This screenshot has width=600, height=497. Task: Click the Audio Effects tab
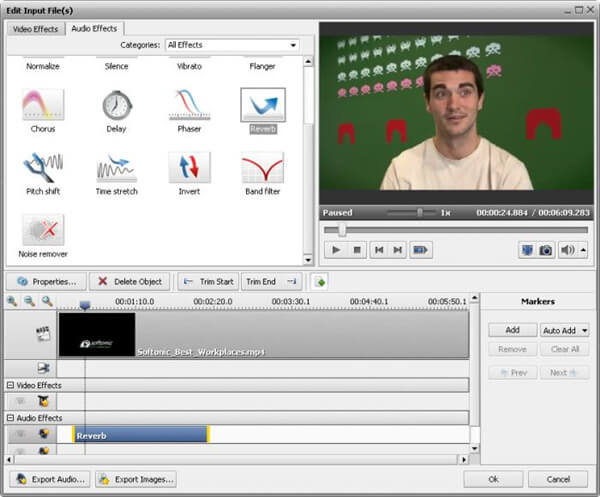pos(92,28)
